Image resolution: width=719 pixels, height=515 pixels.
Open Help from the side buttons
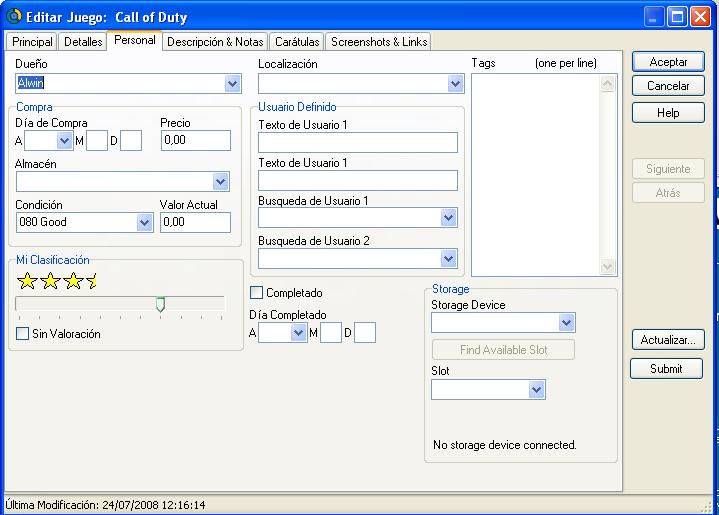click(x=668, y=113)
